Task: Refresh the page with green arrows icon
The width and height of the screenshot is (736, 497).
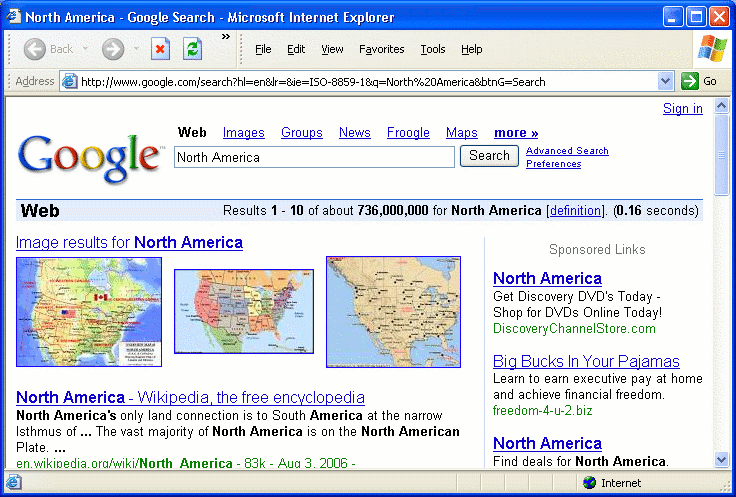Action: point(192,49)
